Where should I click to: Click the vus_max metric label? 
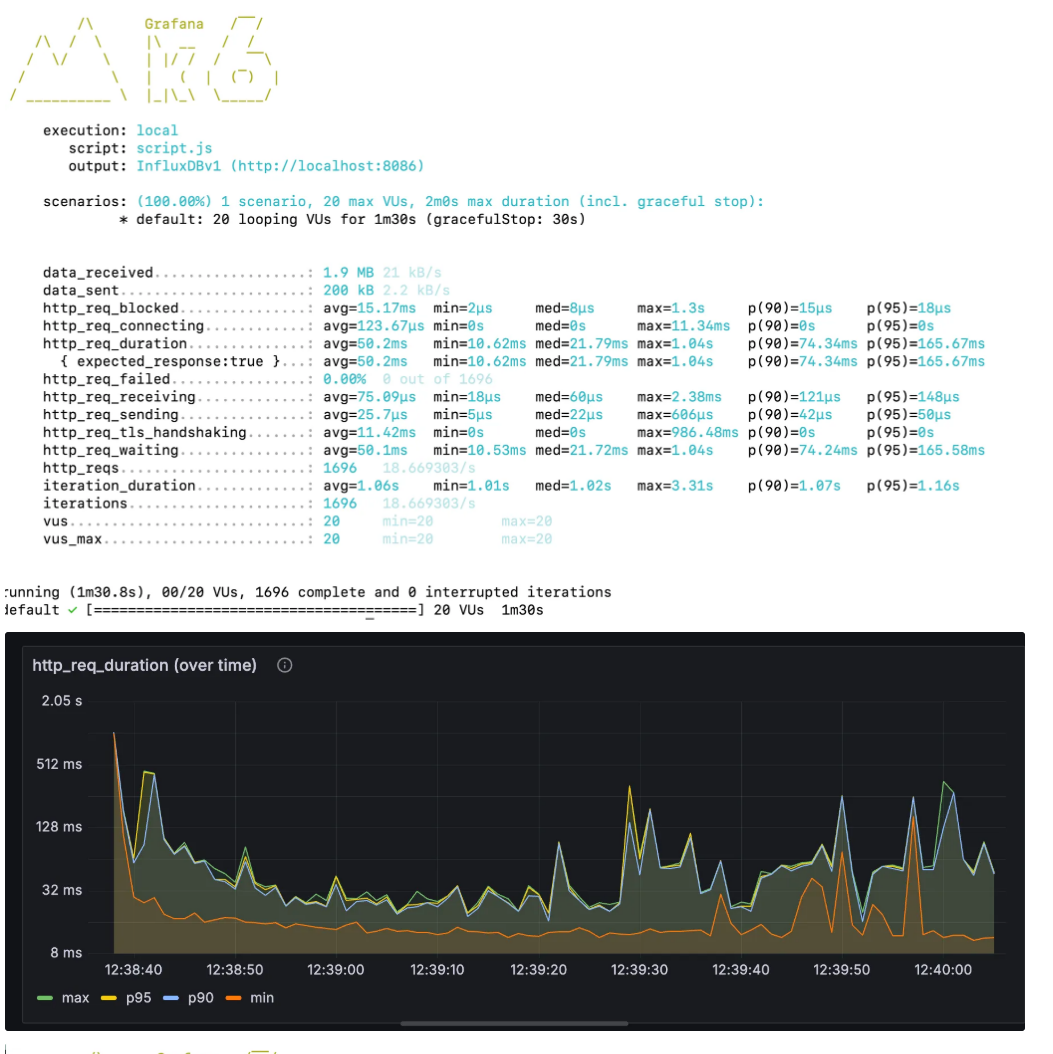point(72,539)
